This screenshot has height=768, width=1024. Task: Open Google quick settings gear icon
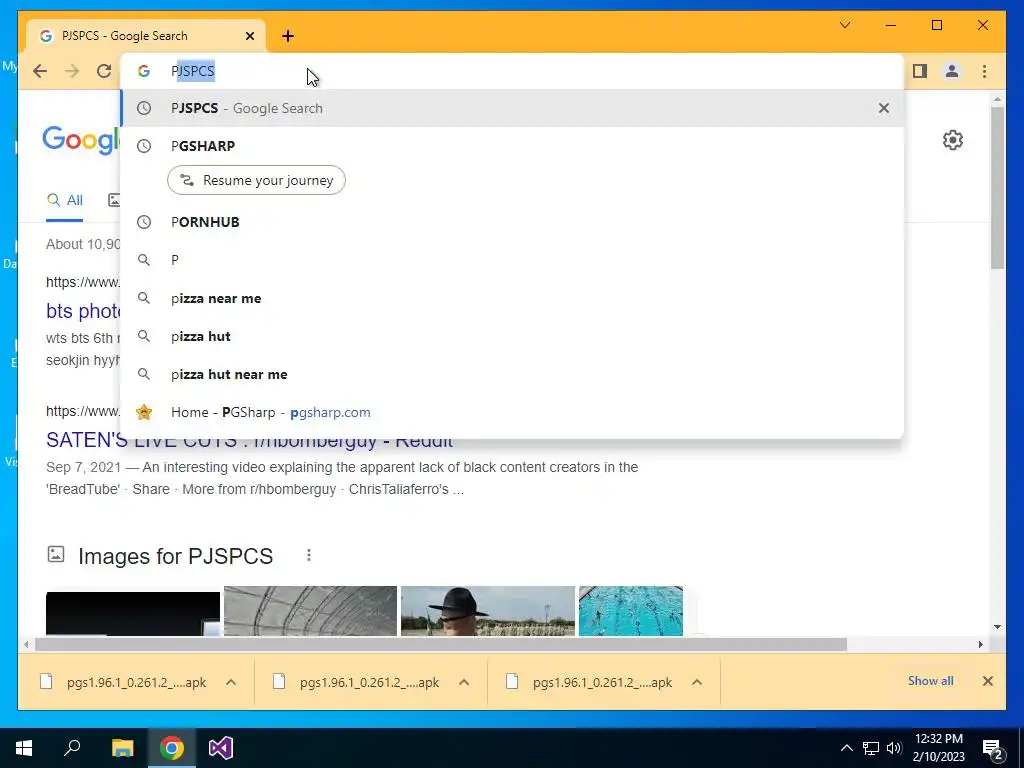pyautogui.click(x=953, y=140)
